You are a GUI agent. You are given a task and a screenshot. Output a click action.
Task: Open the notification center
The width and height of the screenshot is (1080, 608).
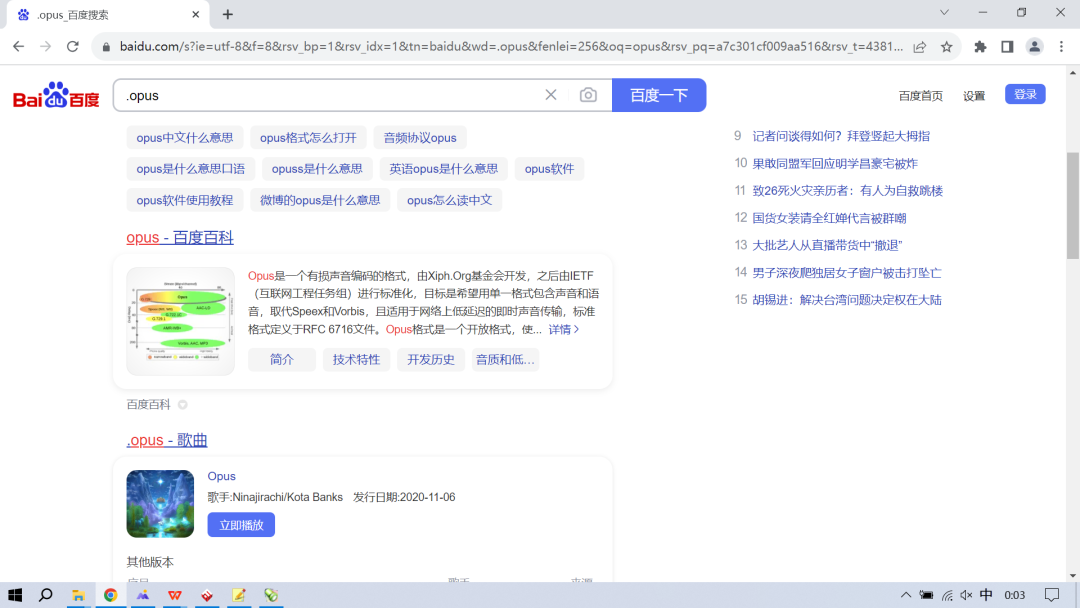1052,595
